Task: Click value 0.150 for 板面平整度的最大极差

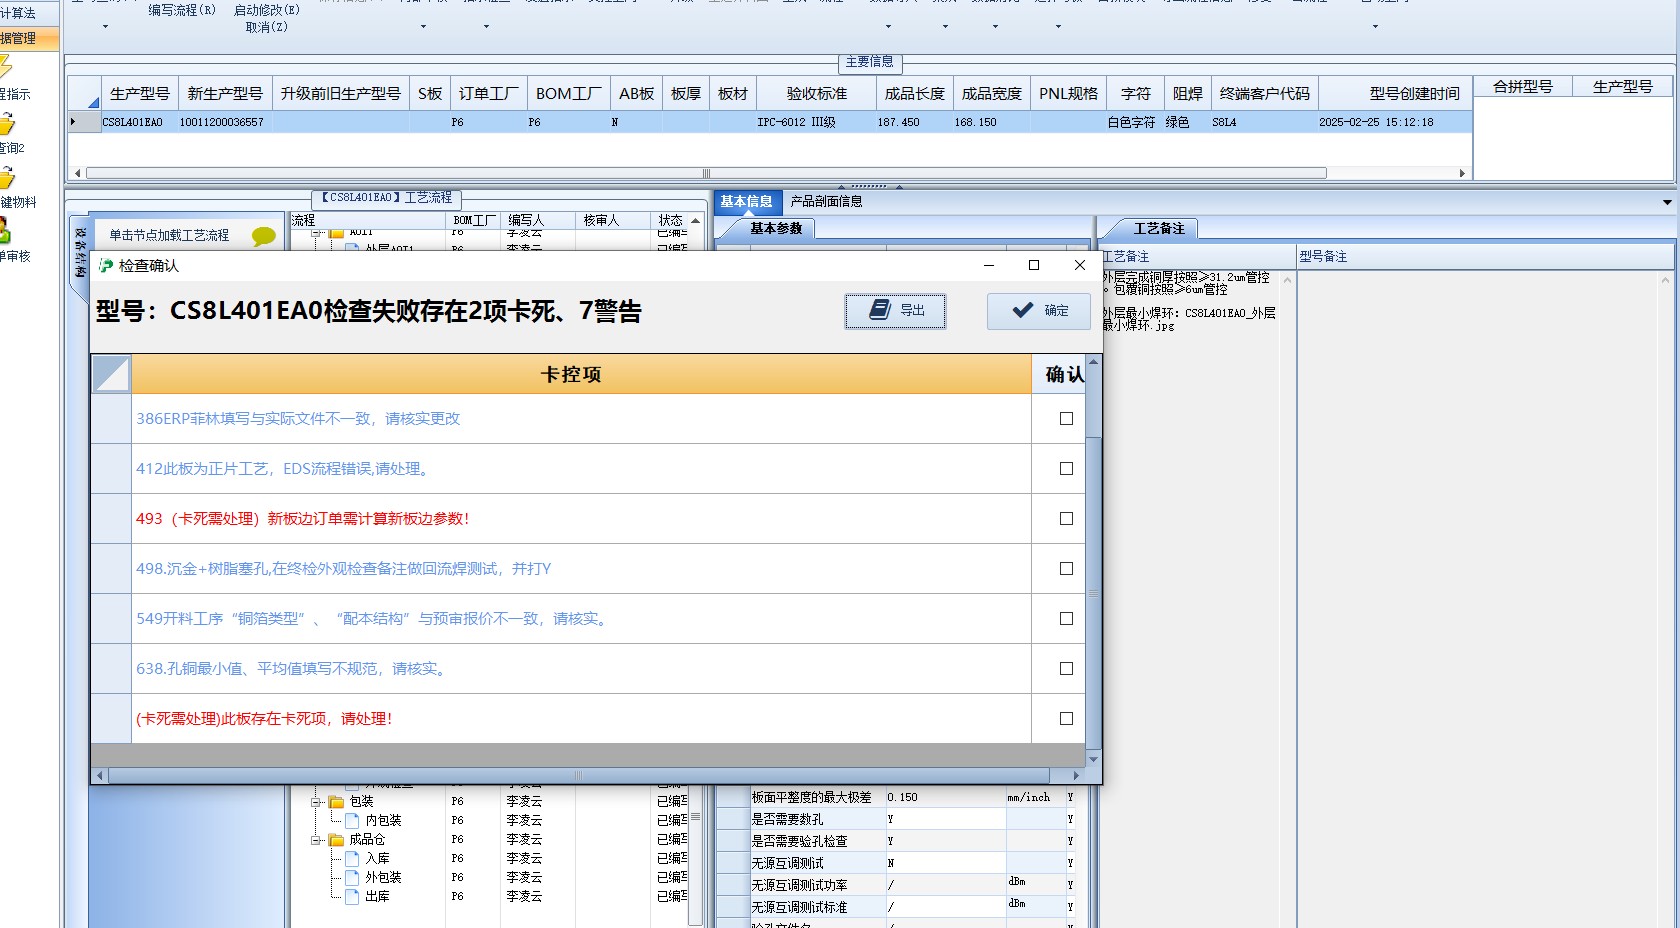Action: [x=945, y=797]
